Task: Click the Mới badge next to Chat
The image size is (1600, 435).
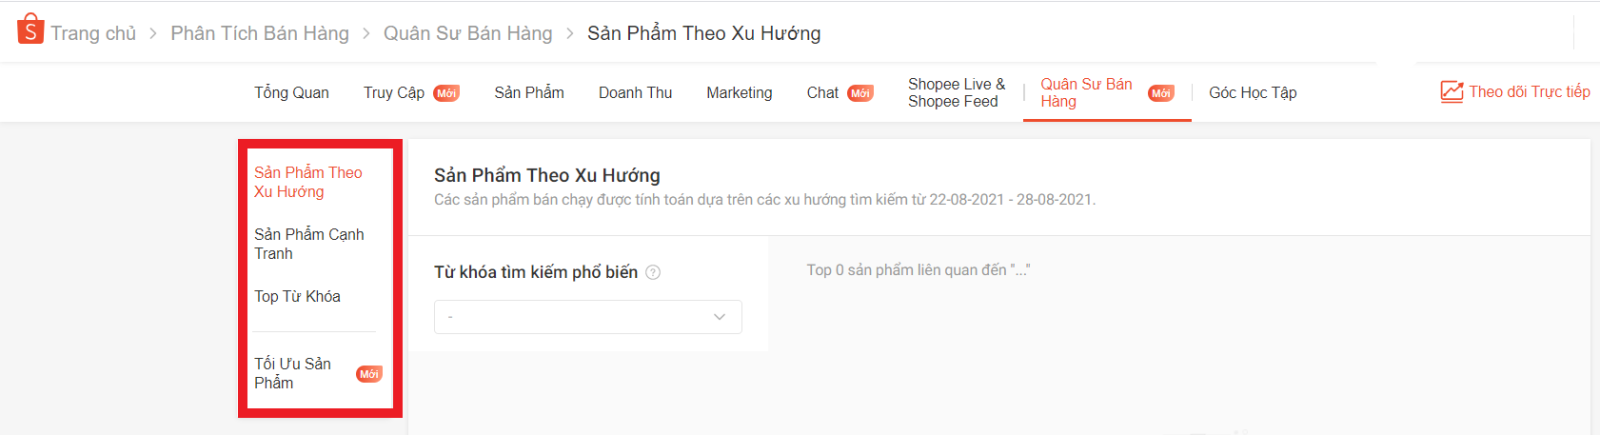Action: pyautogui.click(x=860, y=93)
